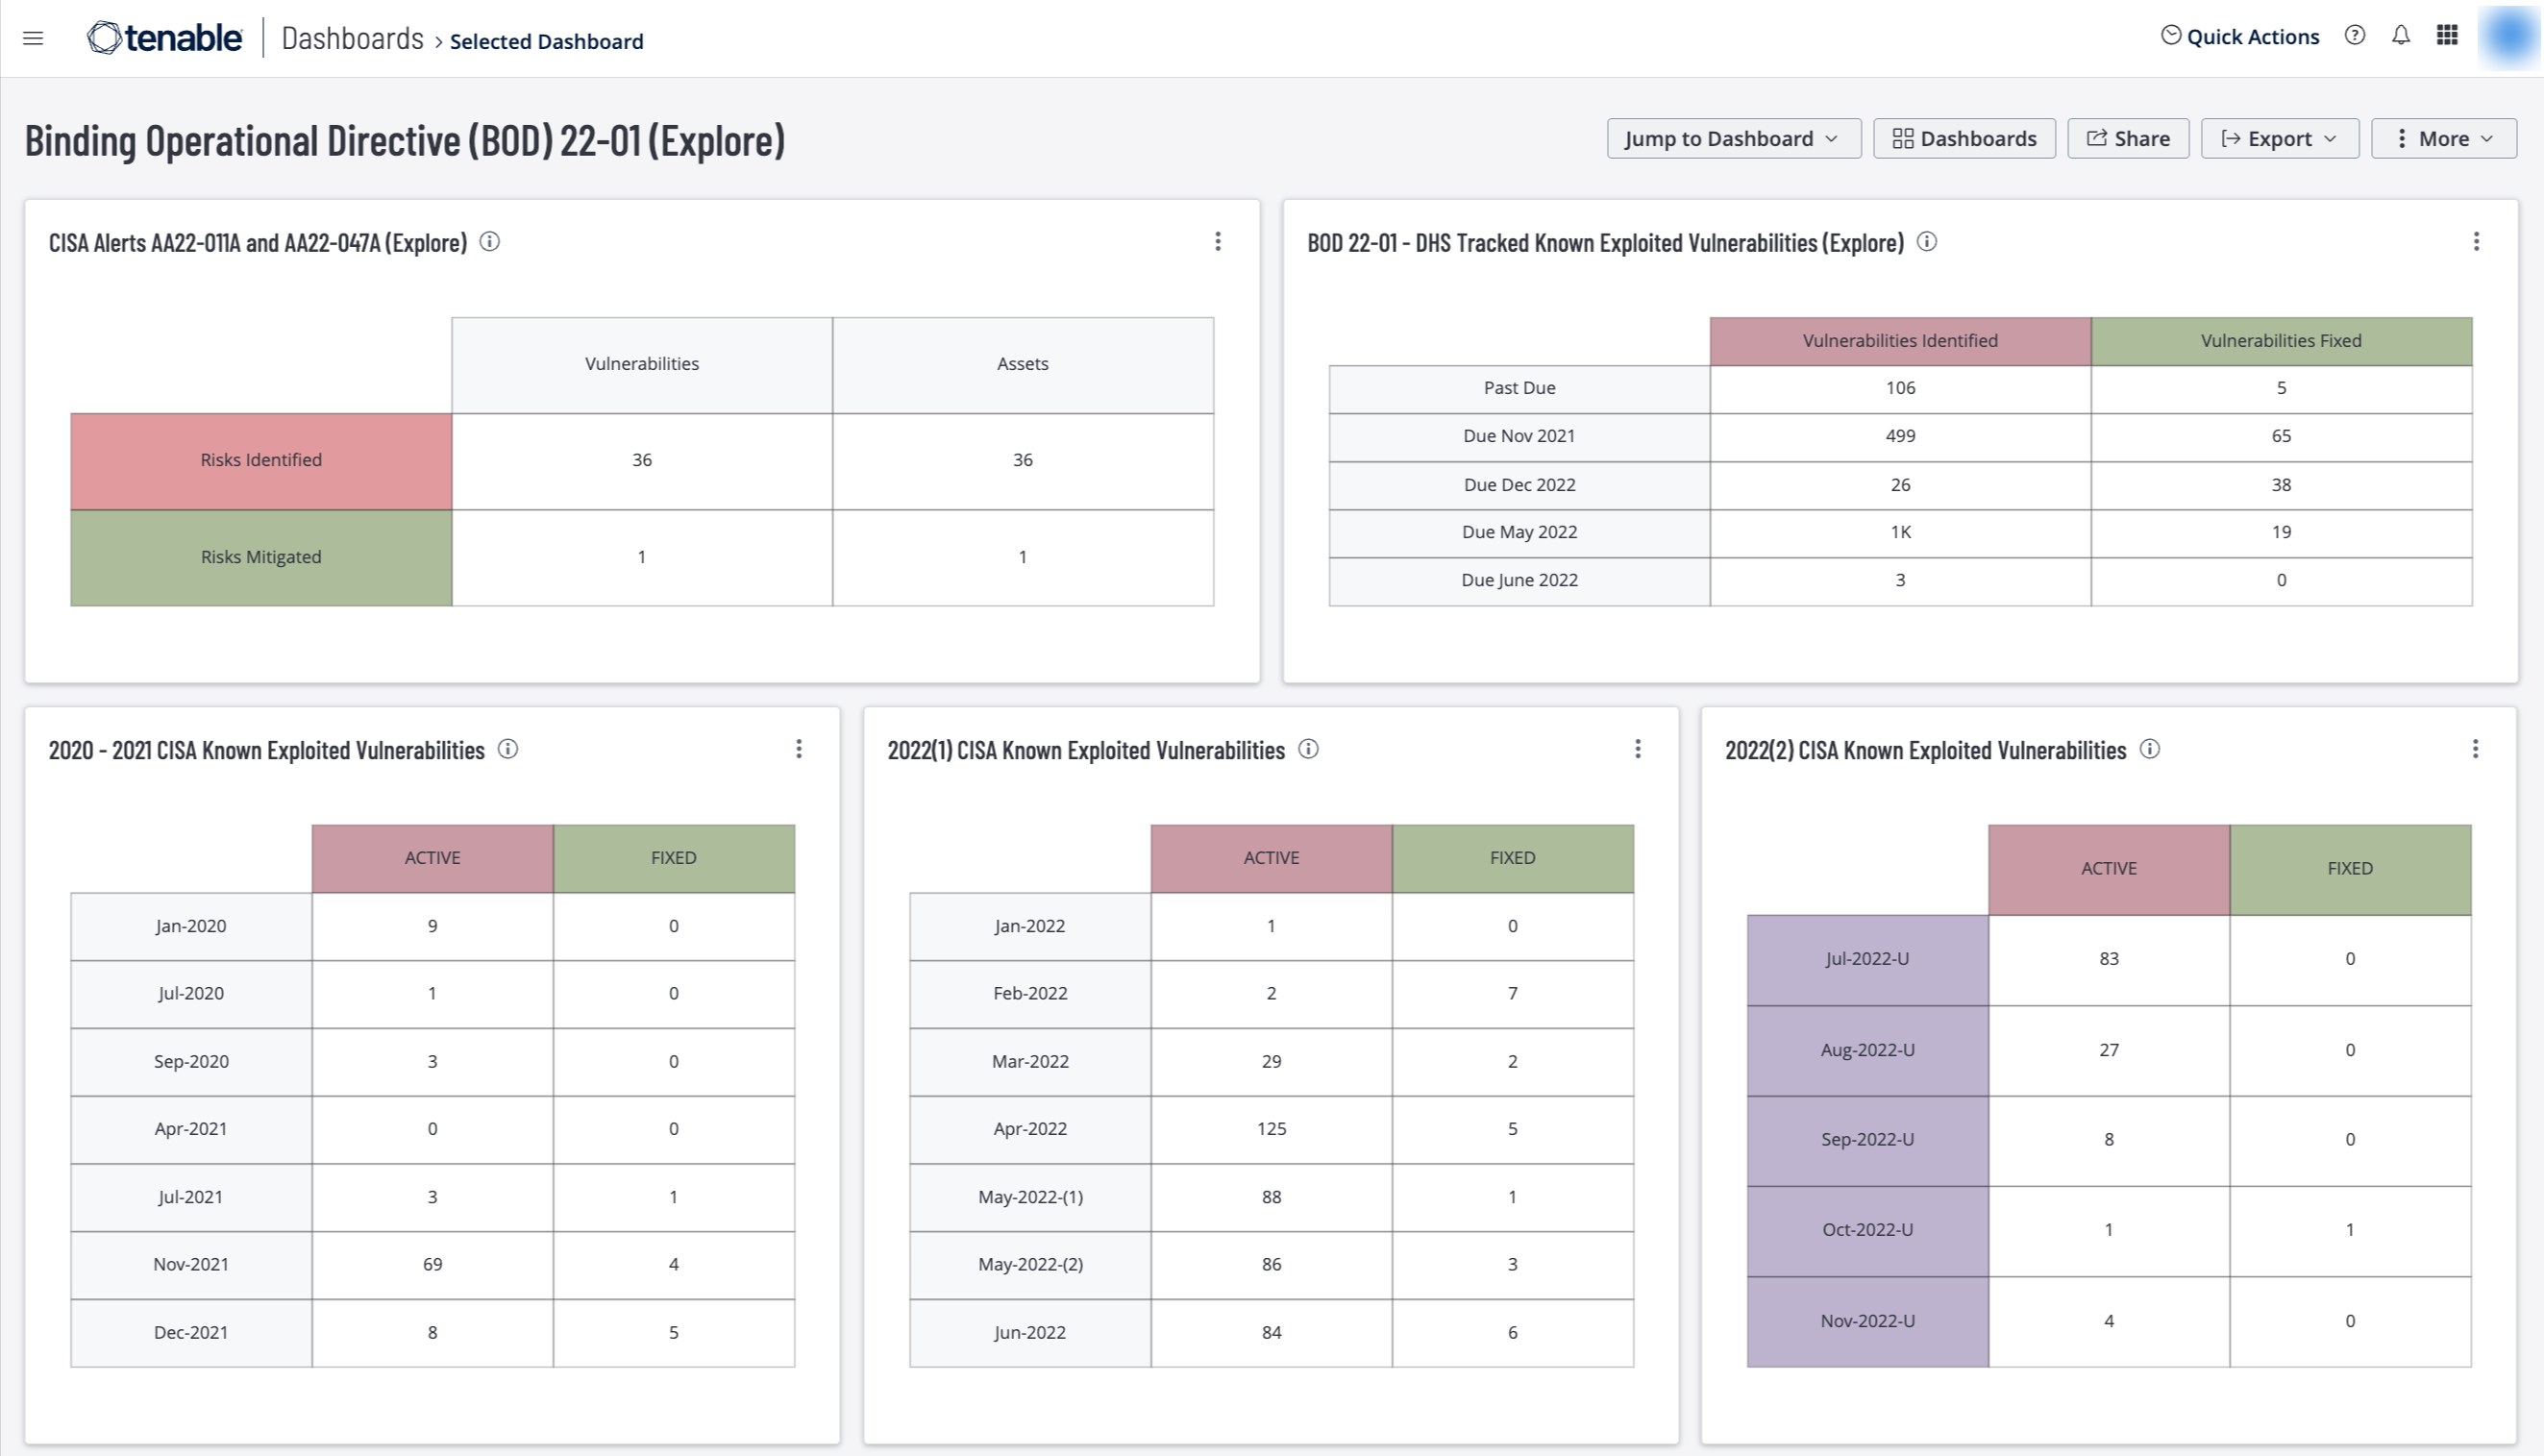Screen dimensions: 2544x1456
Task: Click Apr-2022 active value 125
Action: pos(1271,1130)
